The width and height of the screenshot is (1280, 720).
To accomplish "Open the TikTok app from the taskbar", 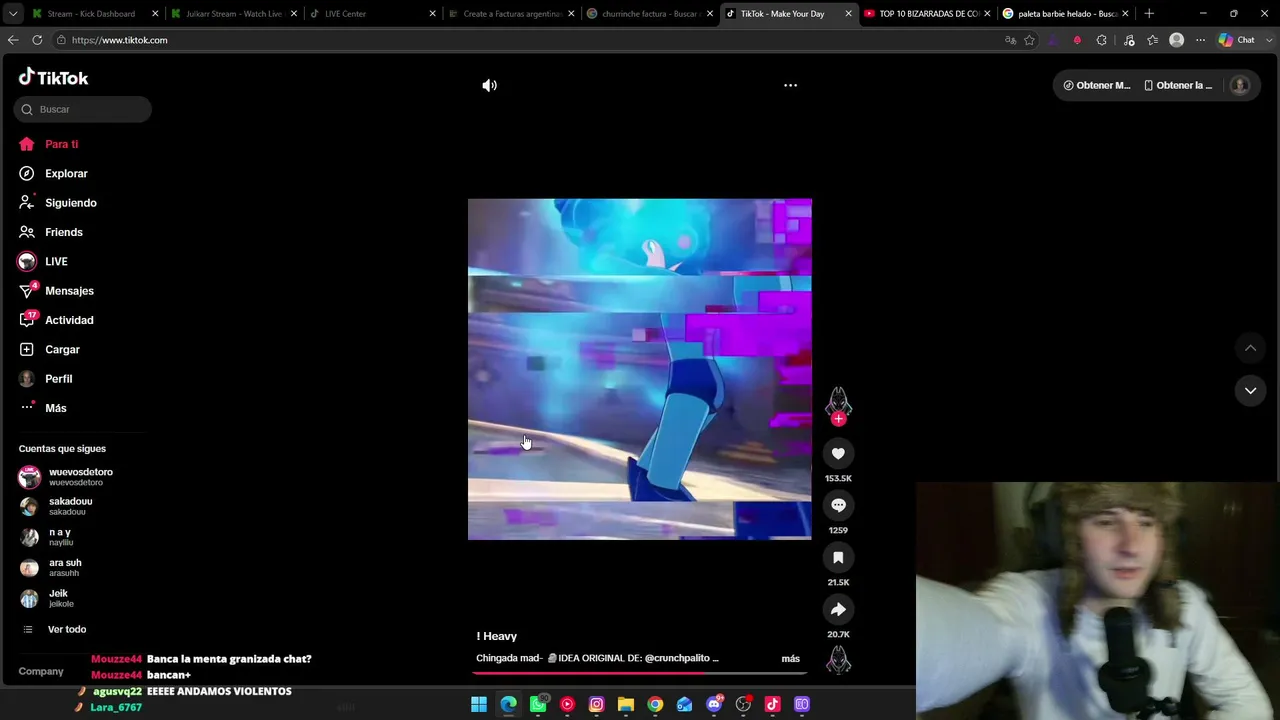I will click(772, 704).
